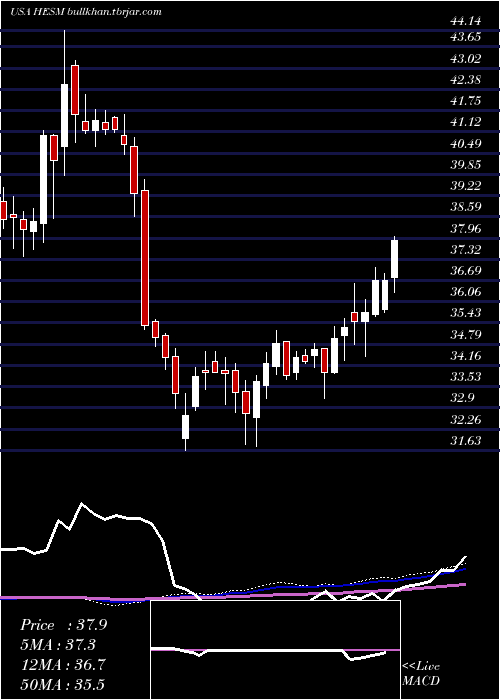Click the 44.14 price axis label

tap(466, 20)
